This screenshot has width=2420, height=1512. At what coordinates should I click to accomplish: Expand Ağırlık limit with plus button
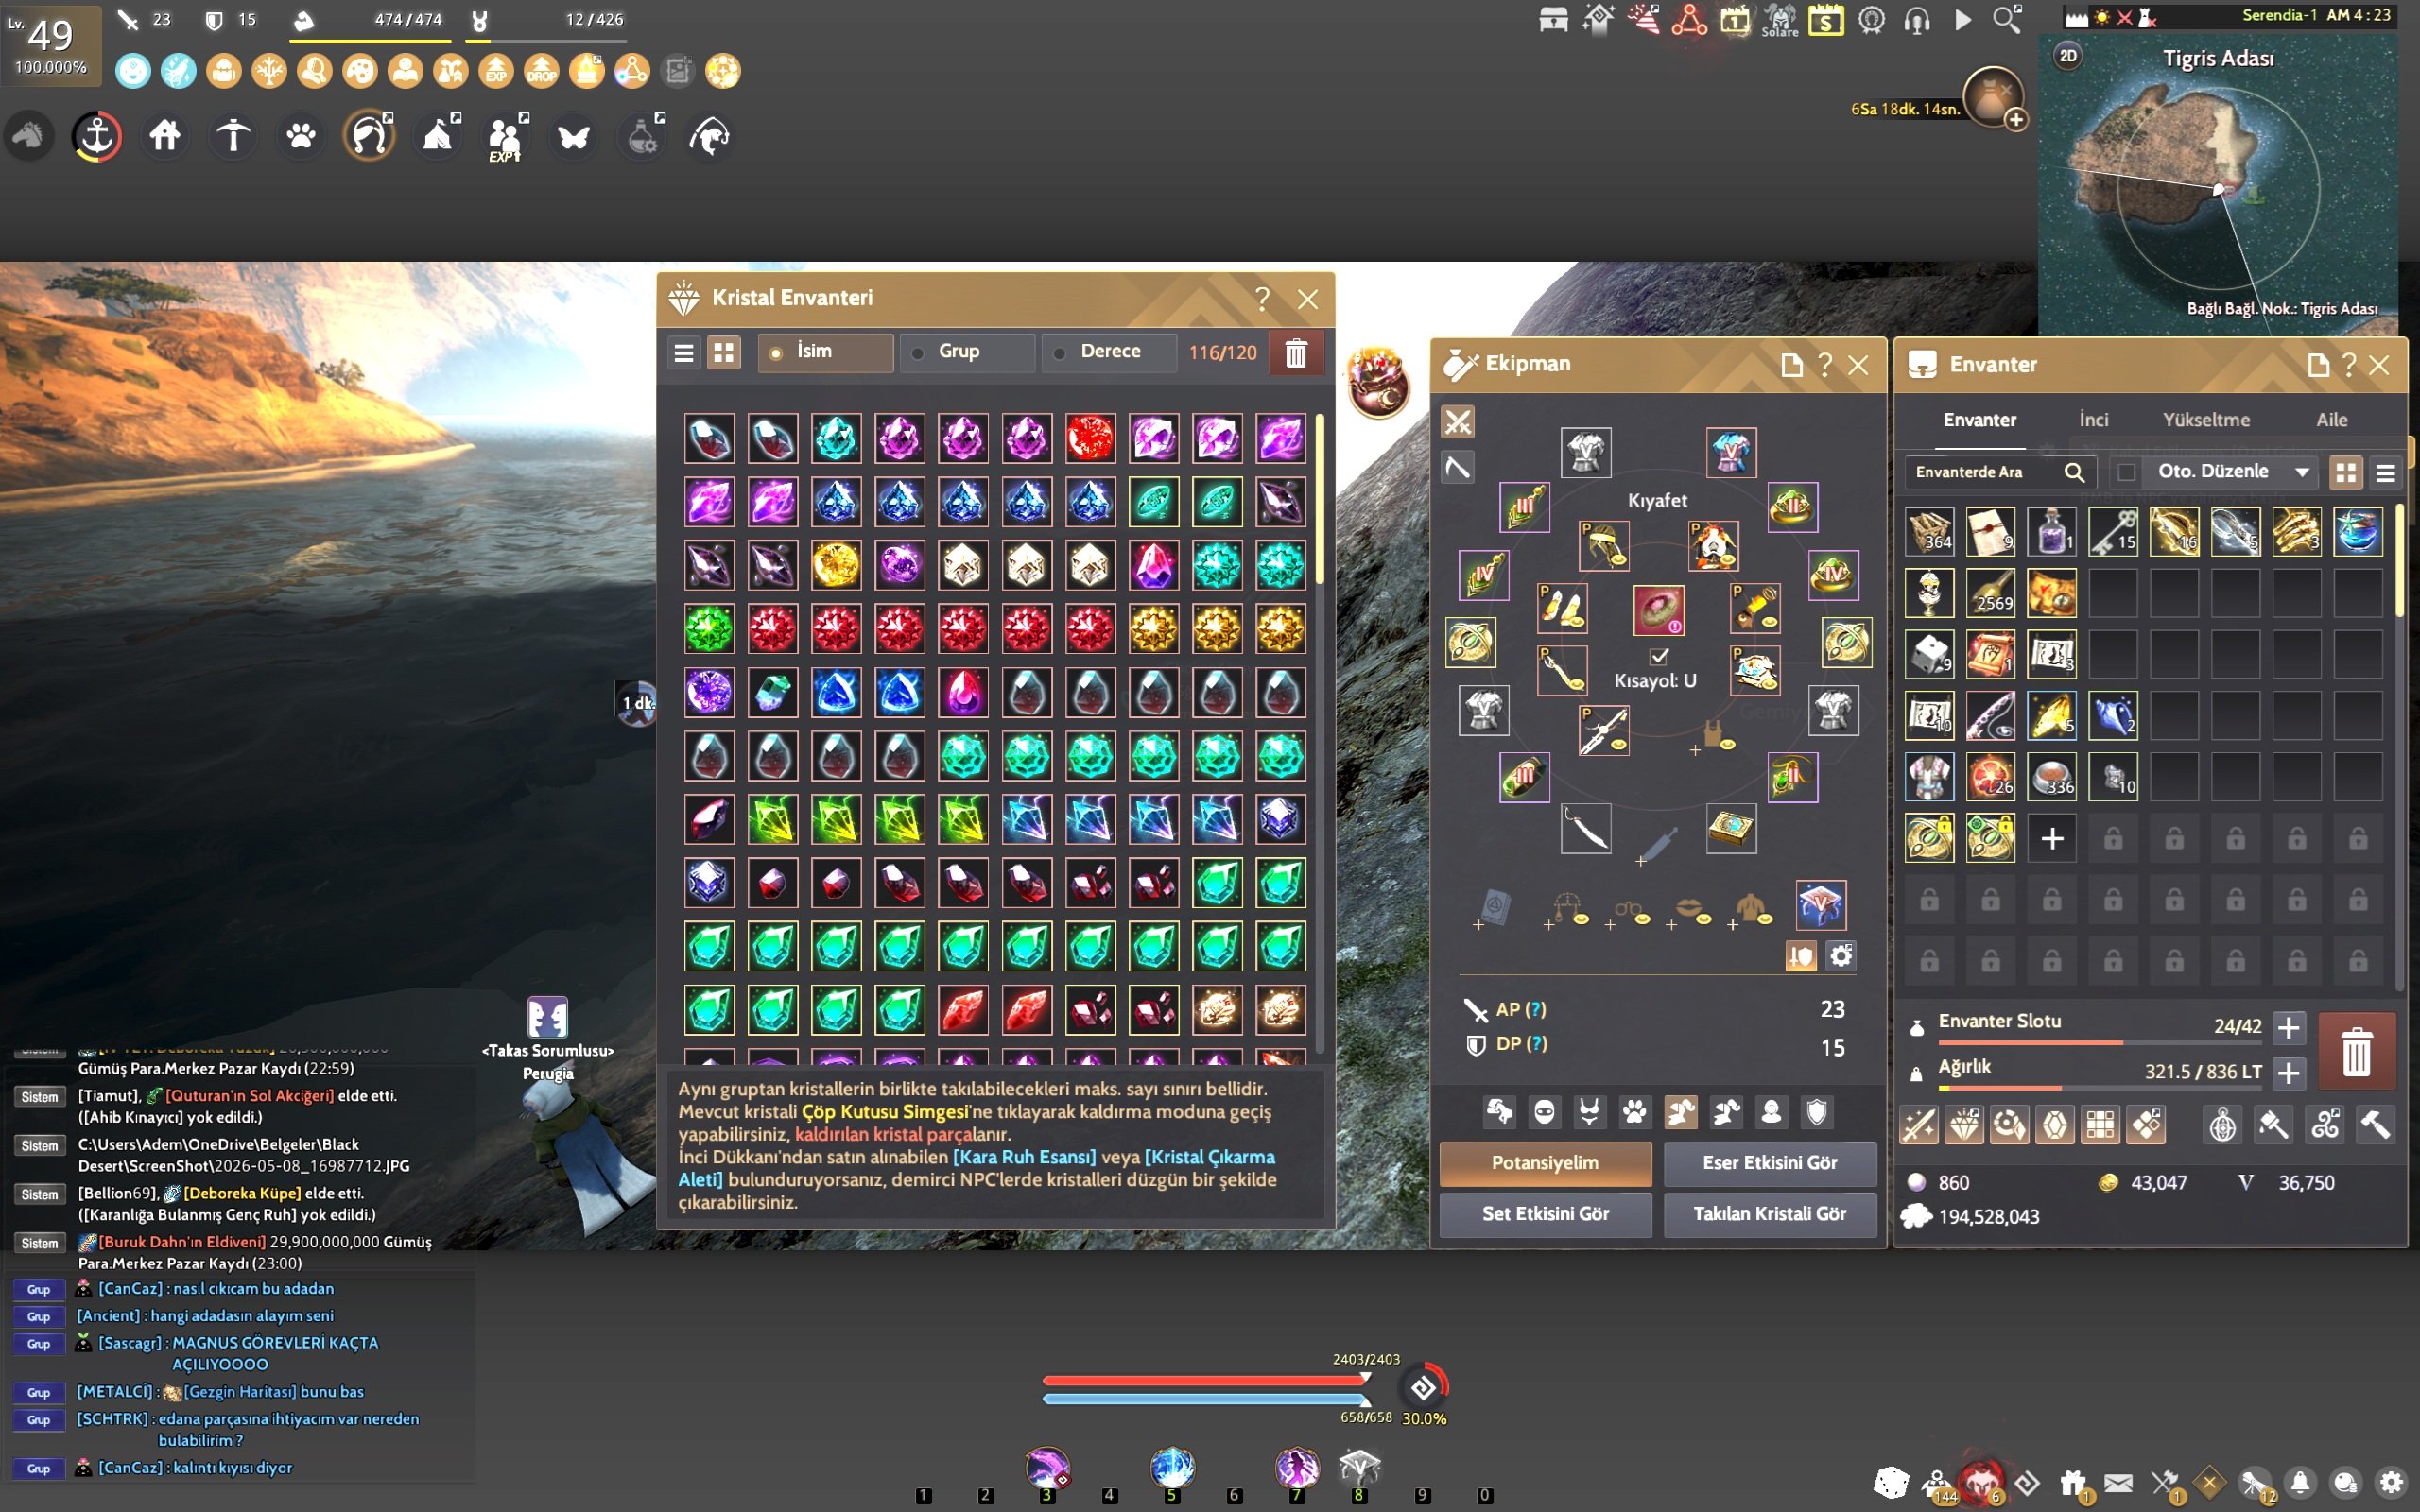(2288, 1073)
